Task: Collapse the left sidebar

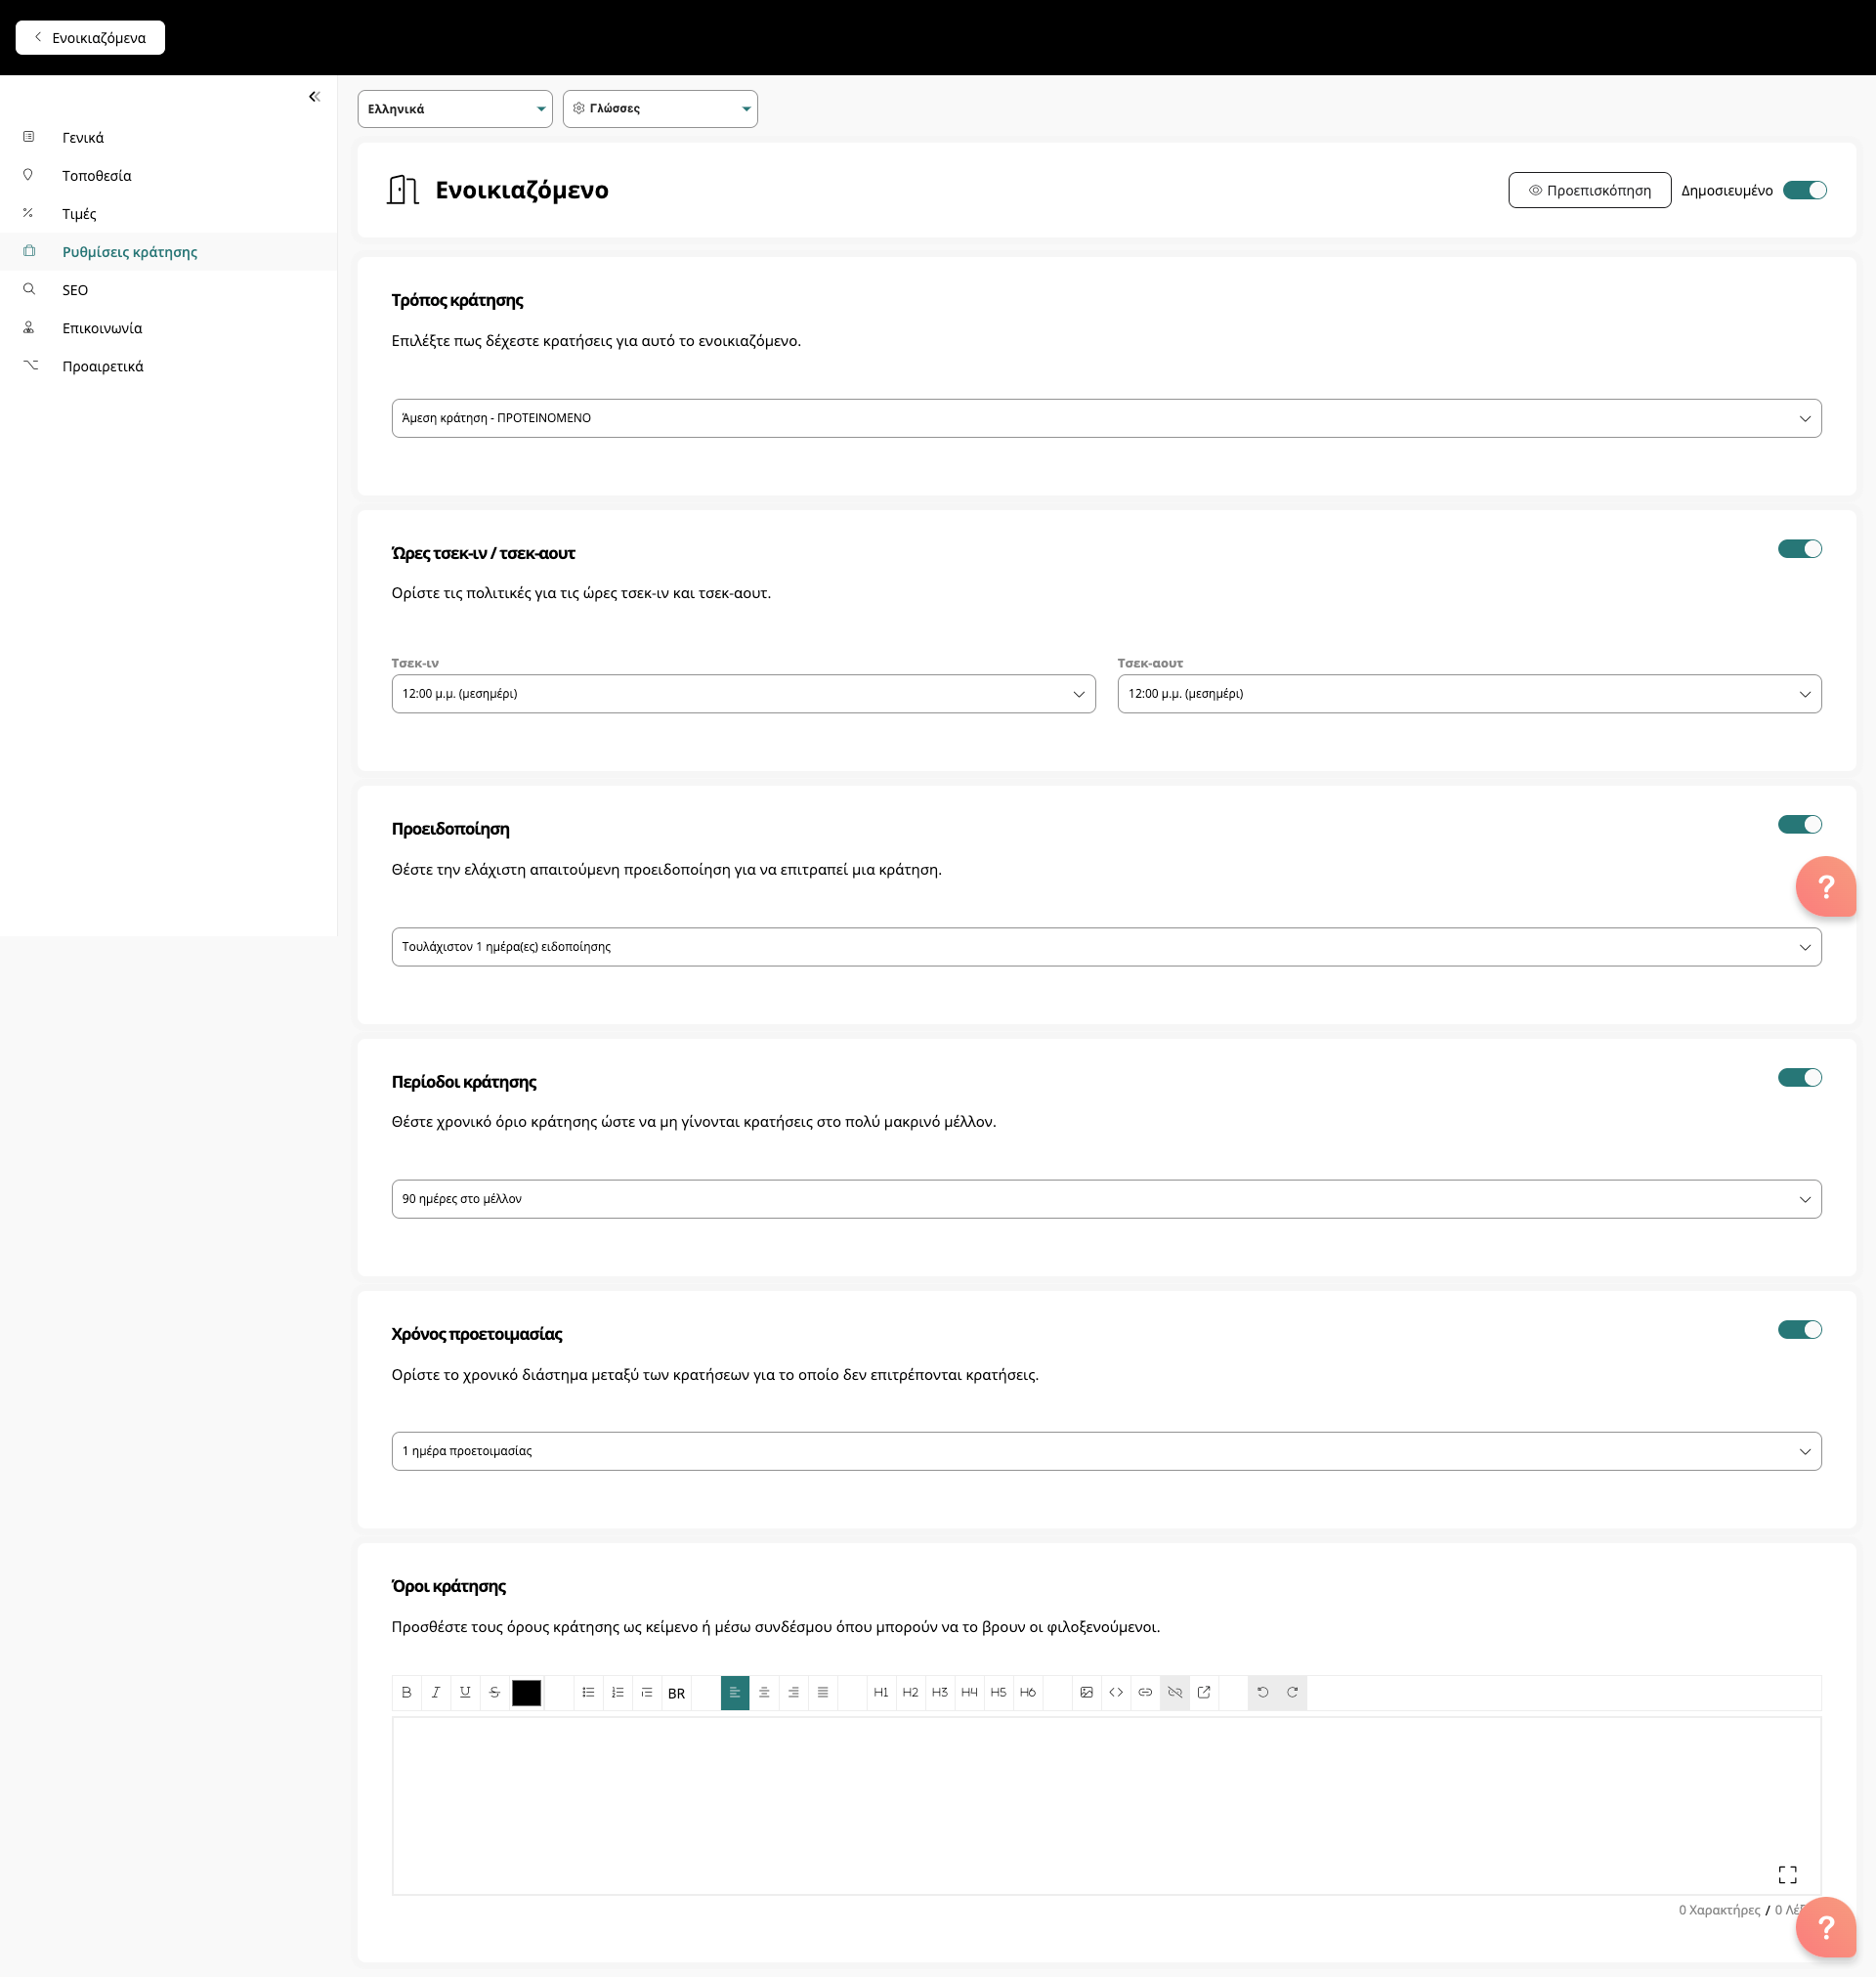Action: click(x=314, y=97)
